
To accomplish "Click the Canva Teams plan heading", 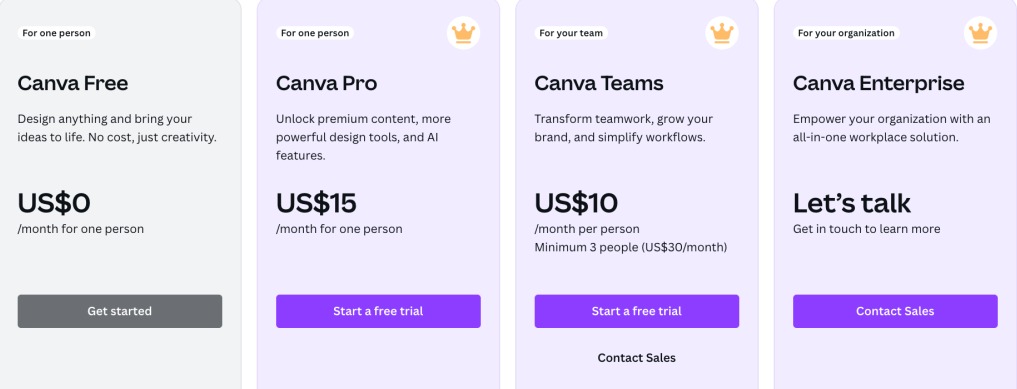I will [x=599, y=84].
